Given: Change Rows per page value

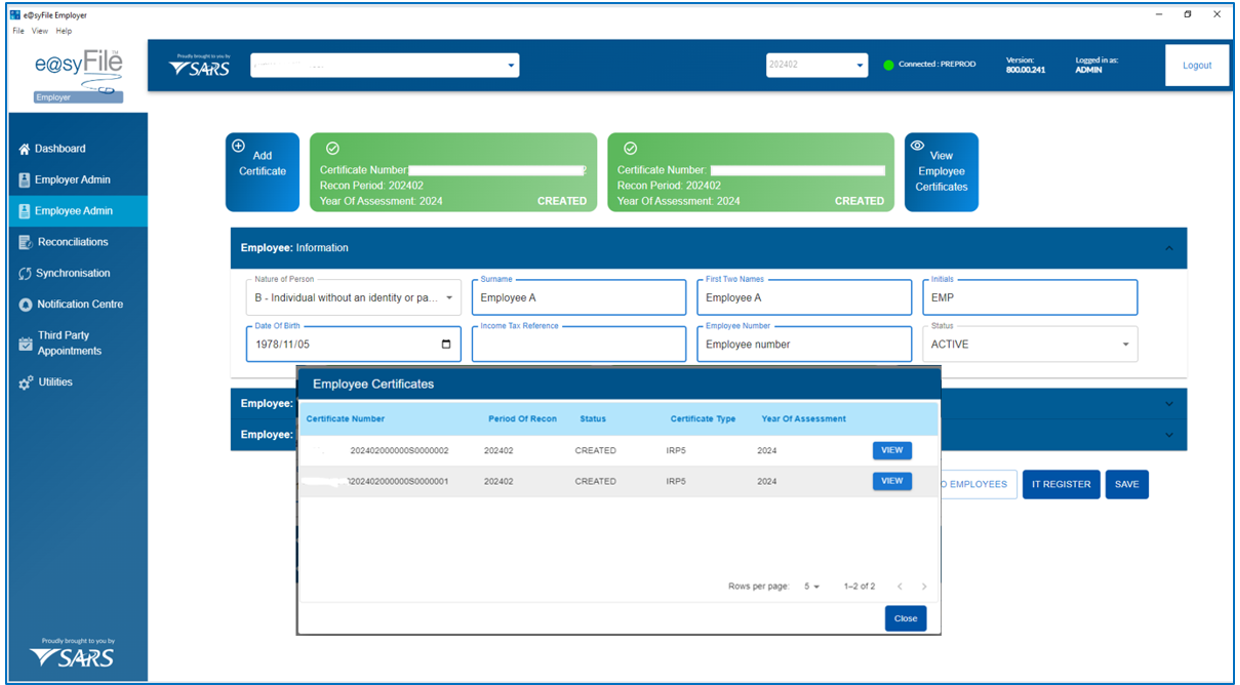Looking at the screenshot, I should (x=811, y=587).
